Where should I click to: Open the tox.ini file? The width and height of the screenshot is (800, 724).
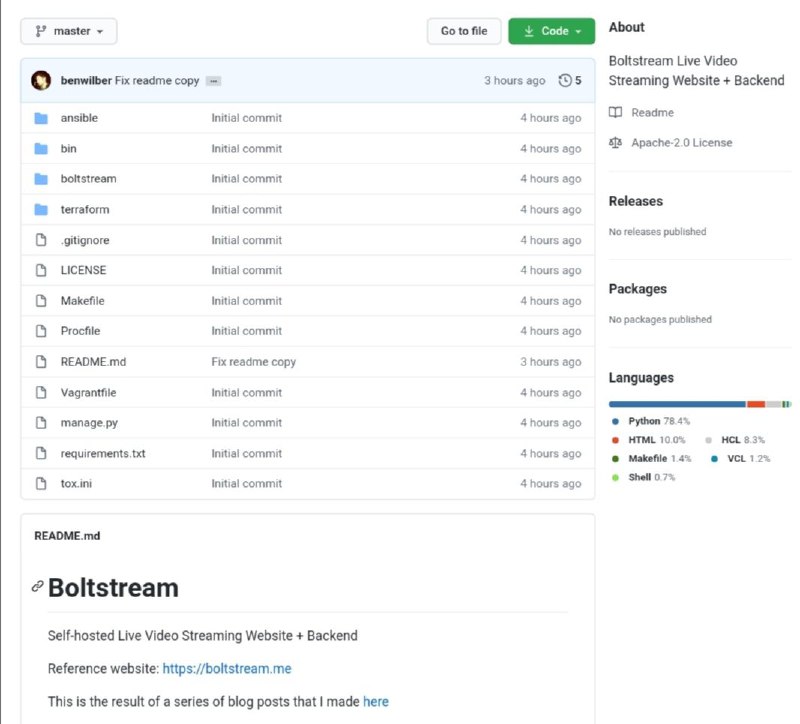click(x=76, y=484)
